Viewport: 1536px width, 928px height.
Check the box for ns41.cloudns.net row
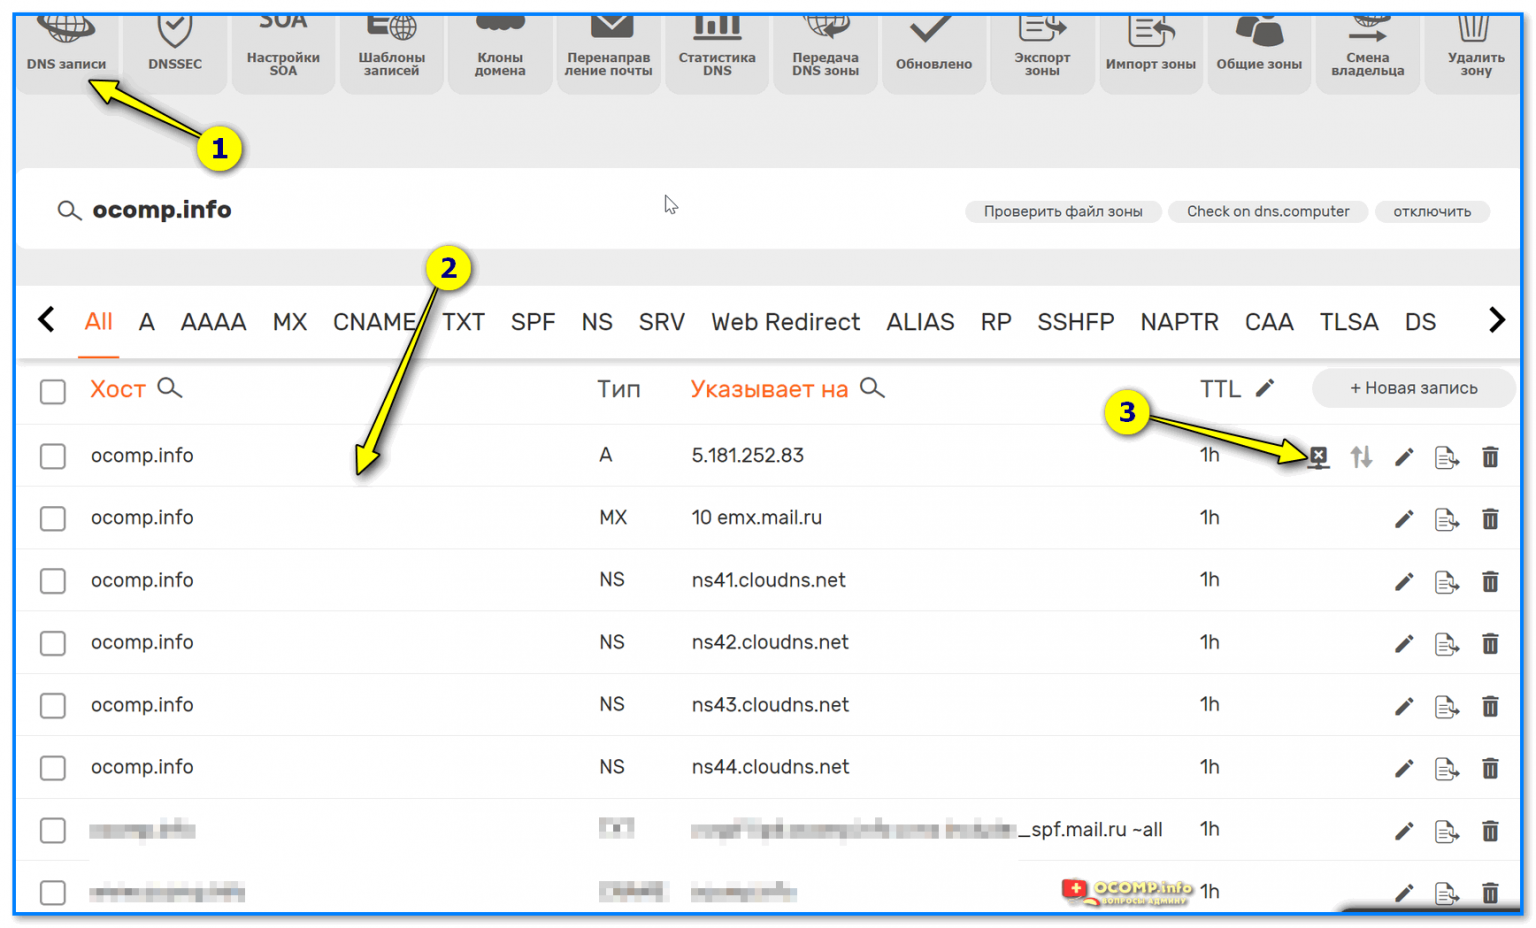click(53, 581)
